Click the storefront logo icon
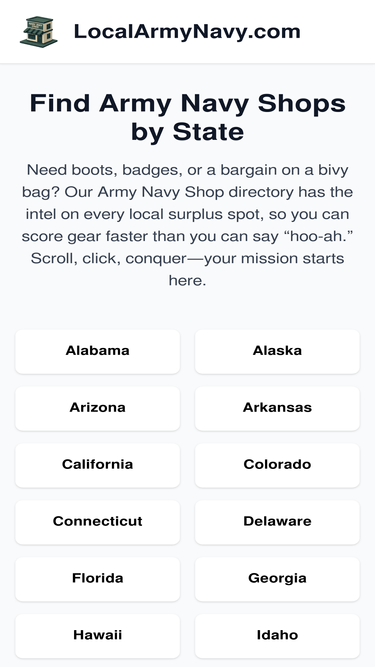 (39, 32)
